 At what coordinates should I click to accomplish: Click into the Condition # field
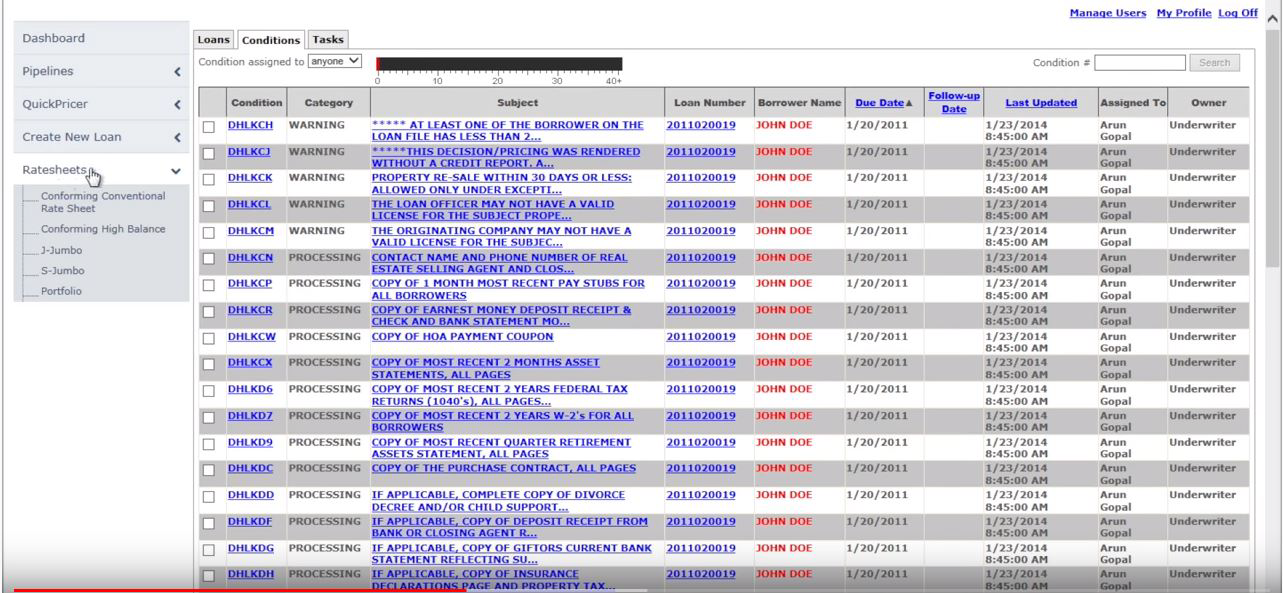1139,63
